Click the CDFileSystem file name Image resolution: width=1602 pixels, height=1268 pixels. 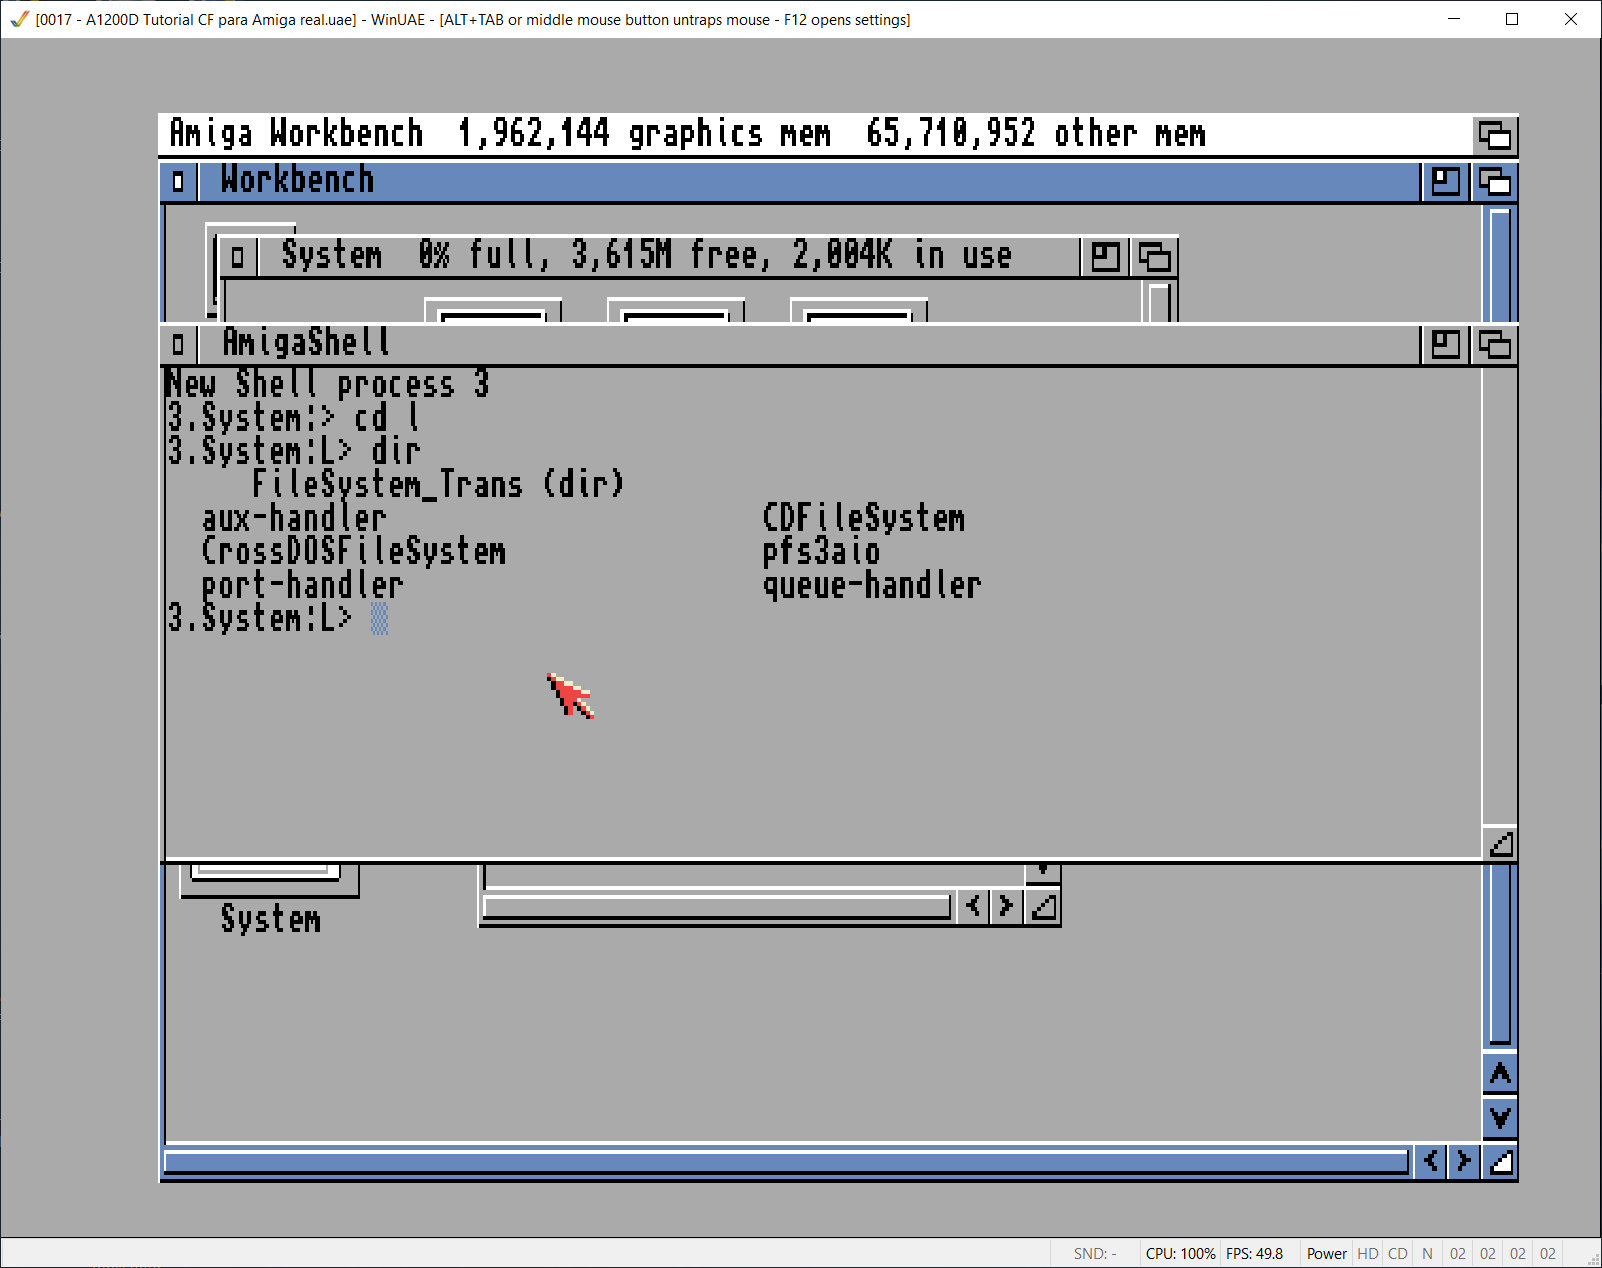(x=864, y=518)
